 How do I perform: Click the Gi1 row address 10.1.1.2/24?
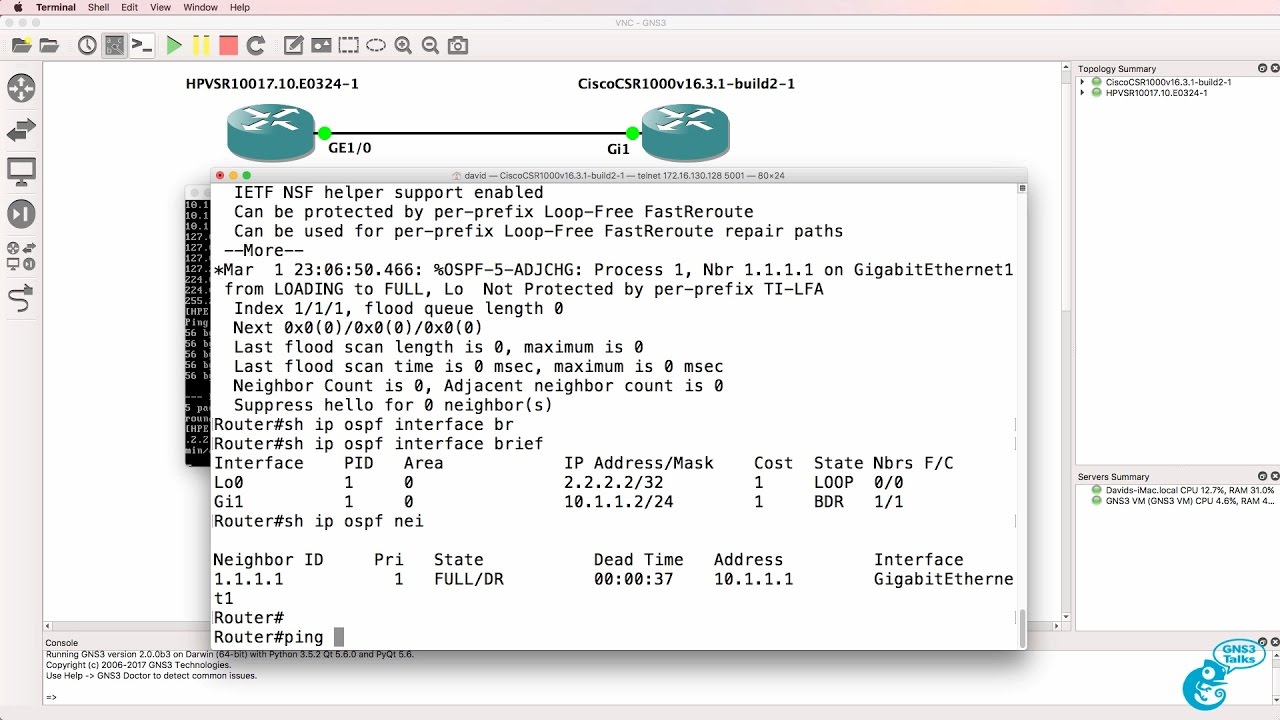[619, 502]
